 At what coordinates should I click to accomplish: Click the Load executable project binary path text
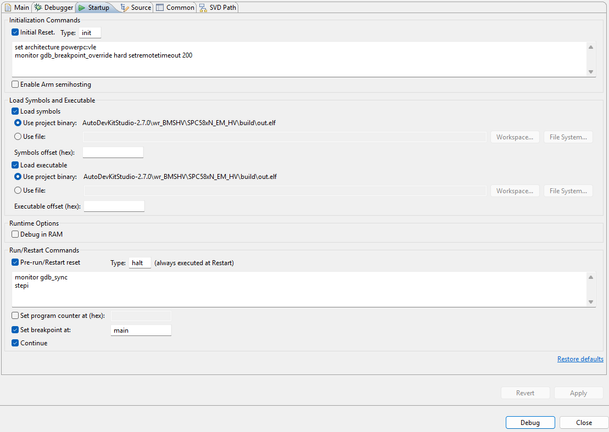pyautogui.click(x=180, y=177)
